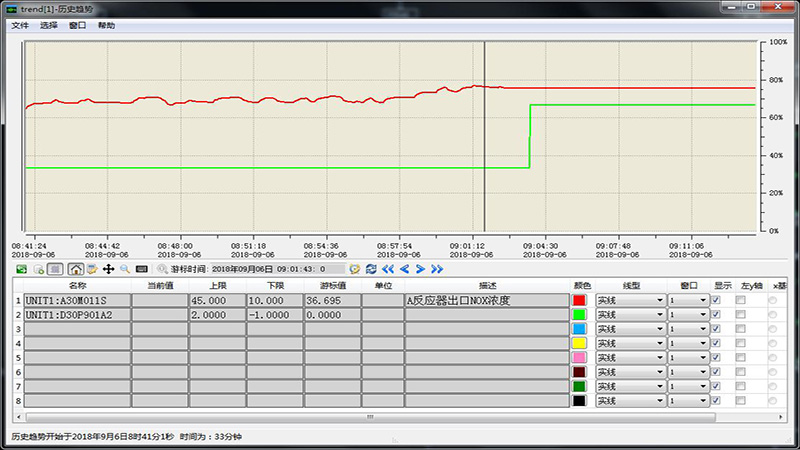Jump back with double left arrows

[388, 269]
